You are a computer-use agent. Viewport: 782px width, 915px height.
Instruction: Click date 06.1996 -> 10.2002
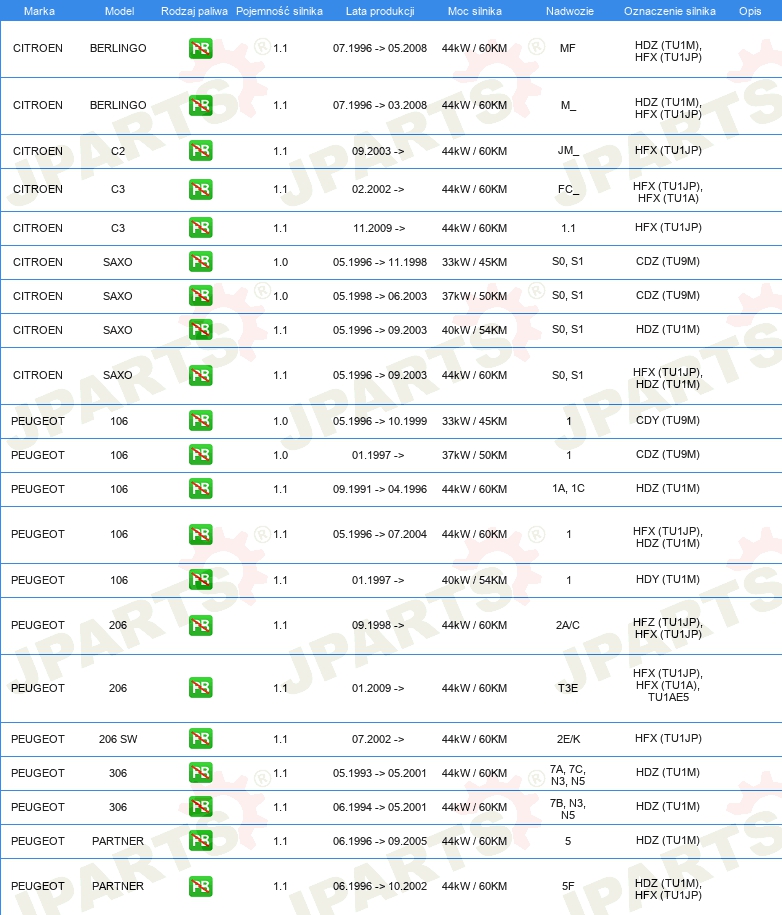[380, 886]
